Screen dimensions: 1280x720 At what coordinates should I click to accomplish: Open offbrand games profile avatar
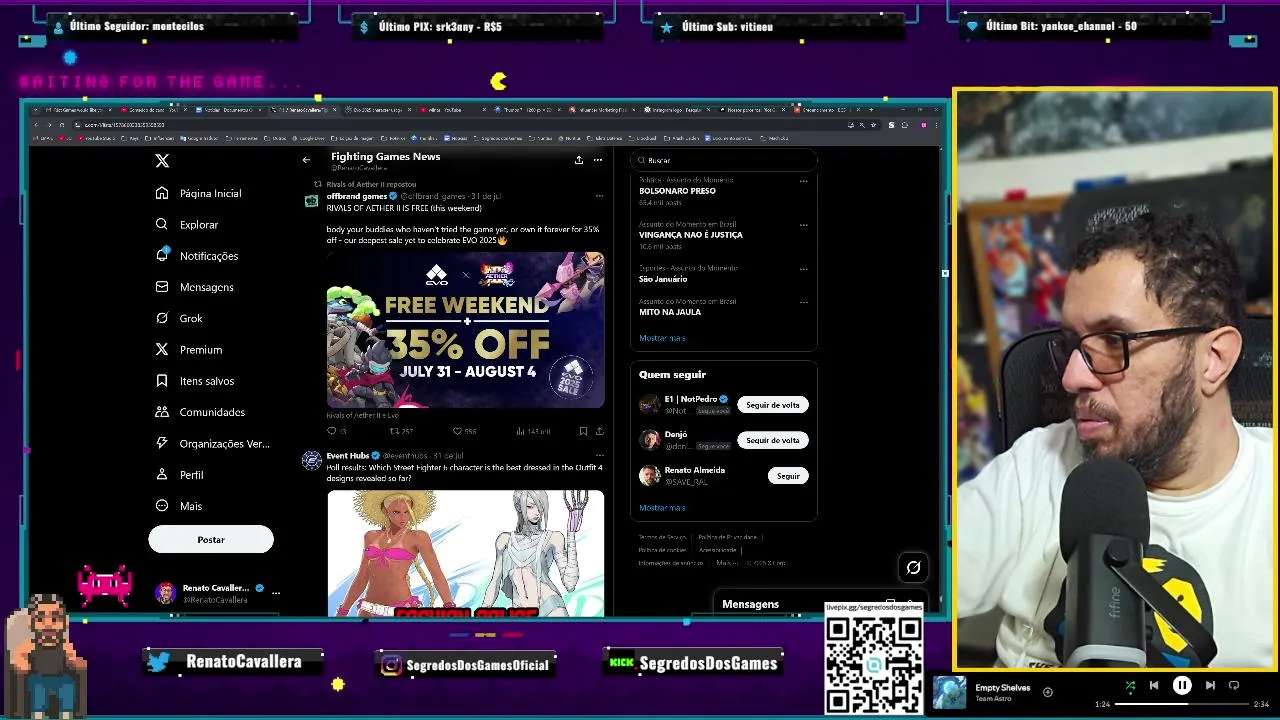click(312, 201)
